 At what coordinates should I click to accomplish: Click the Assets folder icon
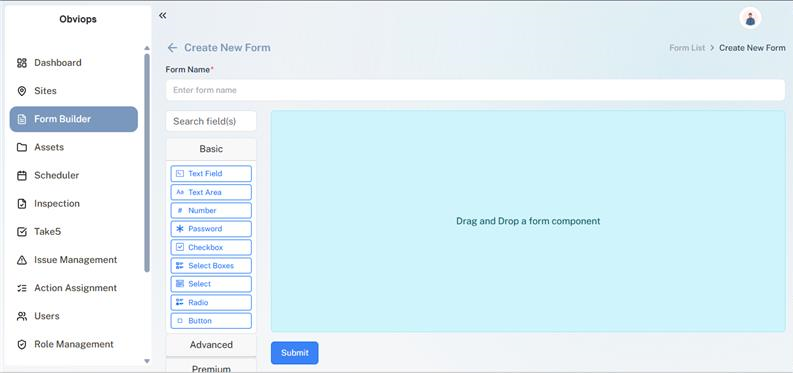(21, 148)
